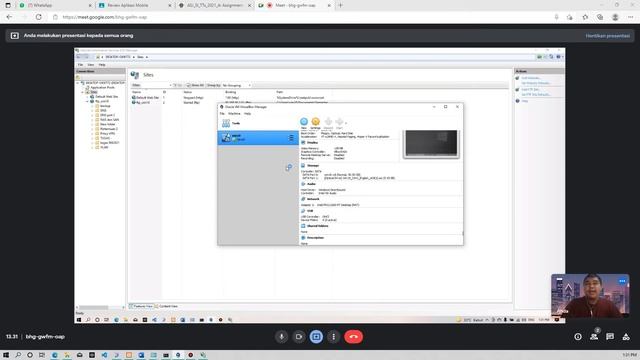The width and height of the screenshot is (640, 360).
Task: Sort Sites list by Binding column header
Action: [230, 92]
